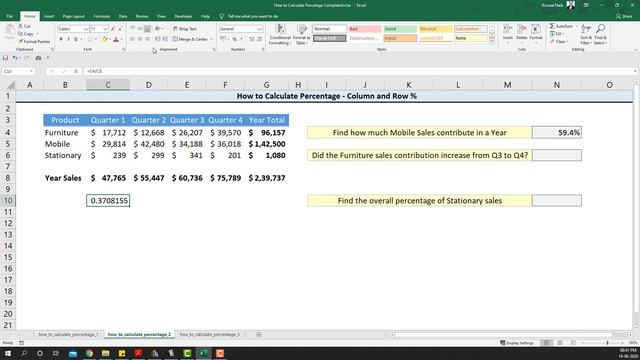Save workbook via Quick Access icon

[5, 58]
